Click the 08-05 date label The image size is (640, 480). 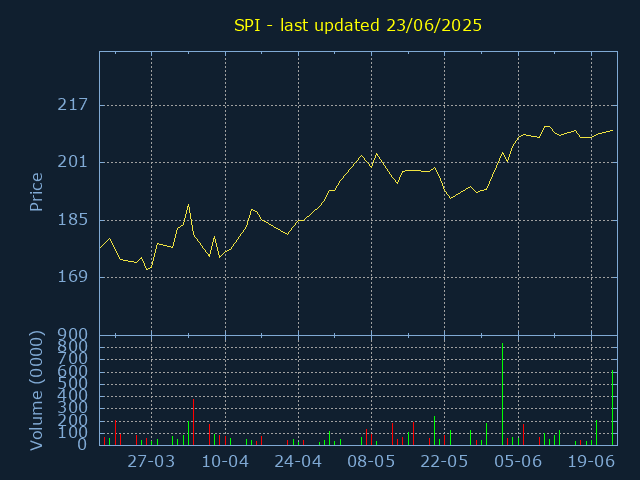click(371, 462)
